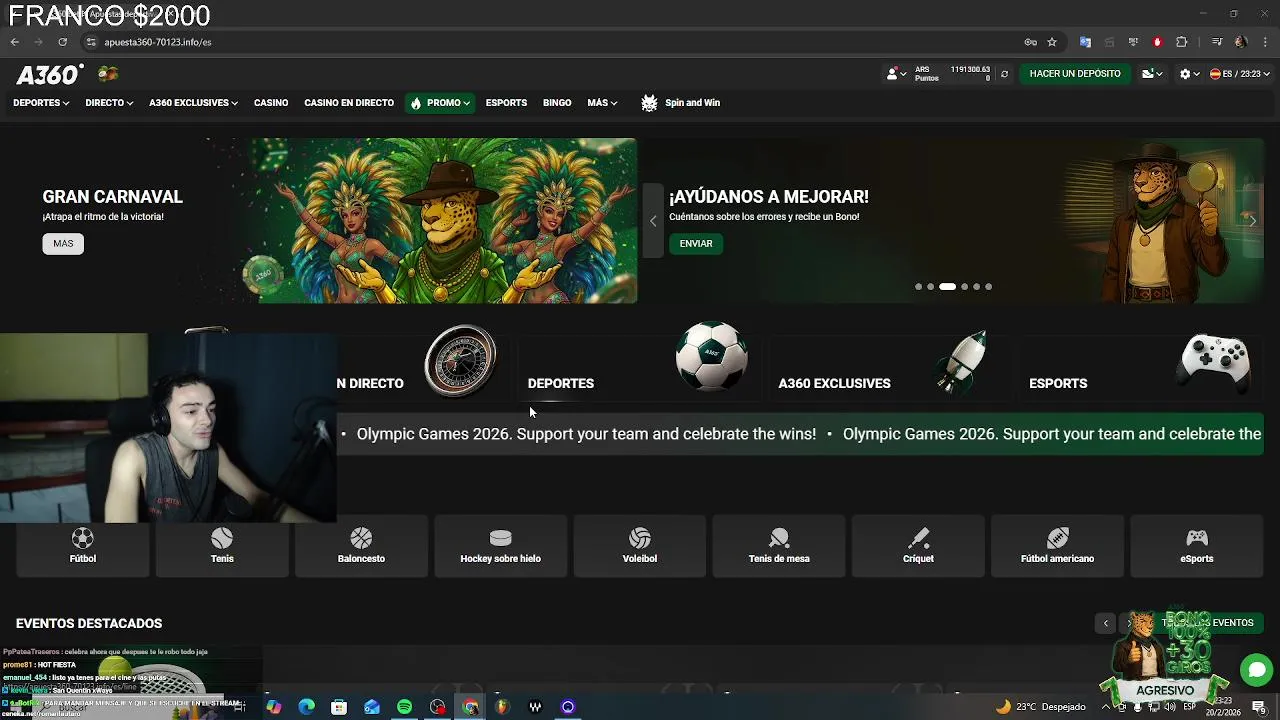Select the Fútbol americano icon
Viewport: 1280px width, 720px height.
[x=1057, y=546]
